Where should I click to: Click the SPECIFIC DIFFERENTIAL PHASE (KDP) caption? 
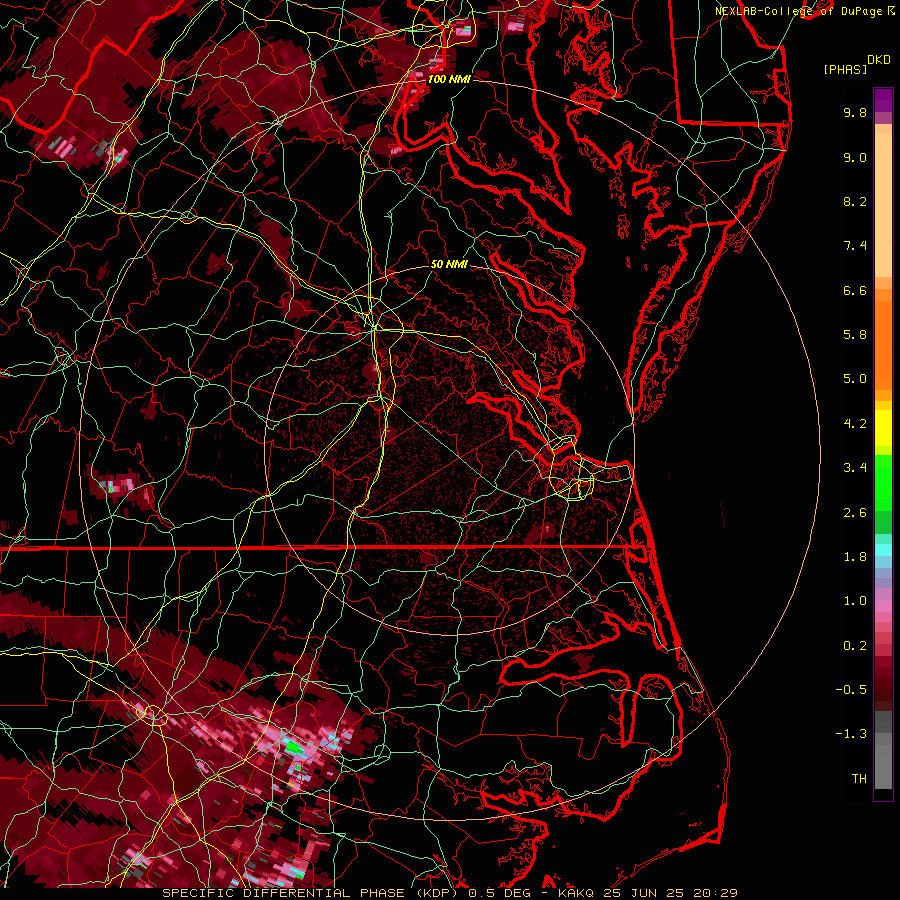pos(312,893)
